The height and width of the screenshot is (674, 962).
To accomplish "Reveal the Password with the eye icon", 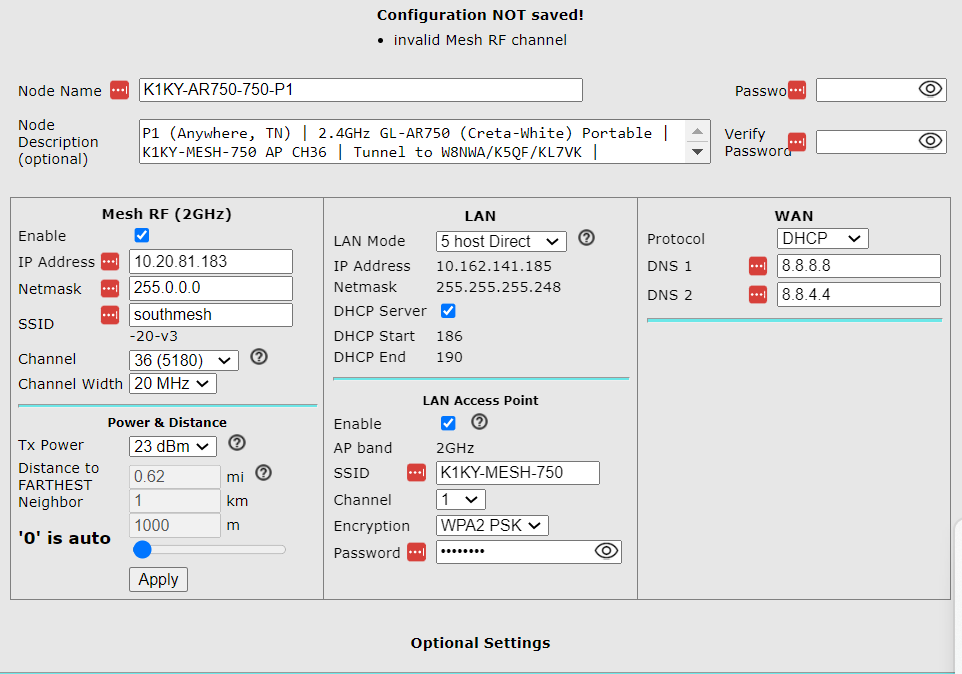I will pyautogui.click(x=931, y=90).
